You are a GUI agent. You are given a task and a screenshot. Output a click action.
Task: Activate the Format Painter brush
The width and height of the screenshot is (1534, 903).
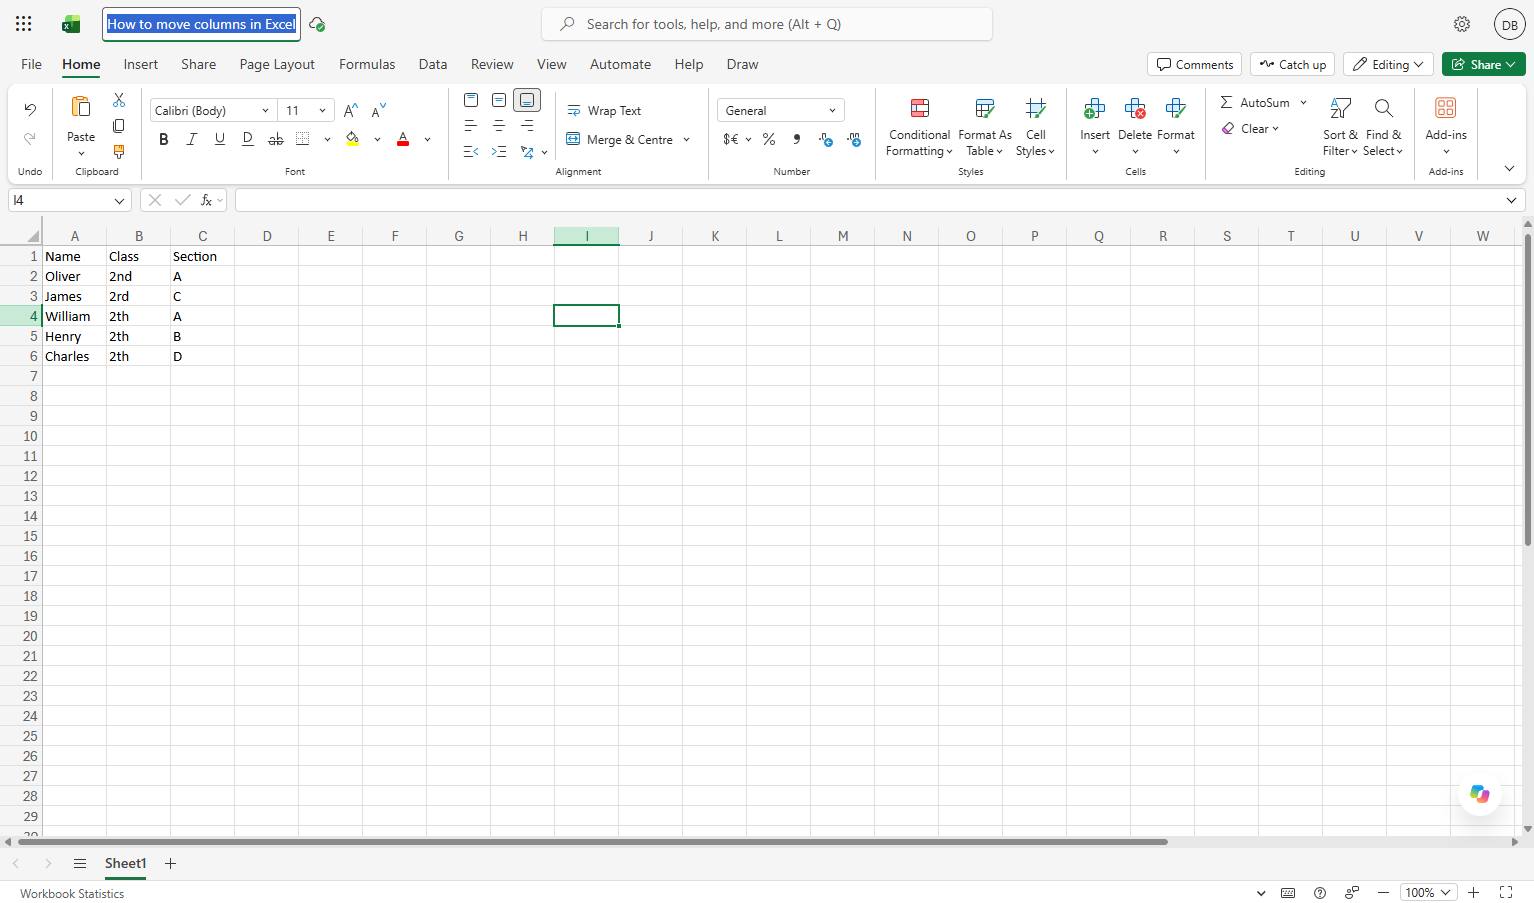pyautogui.click(x=119, y=152)
